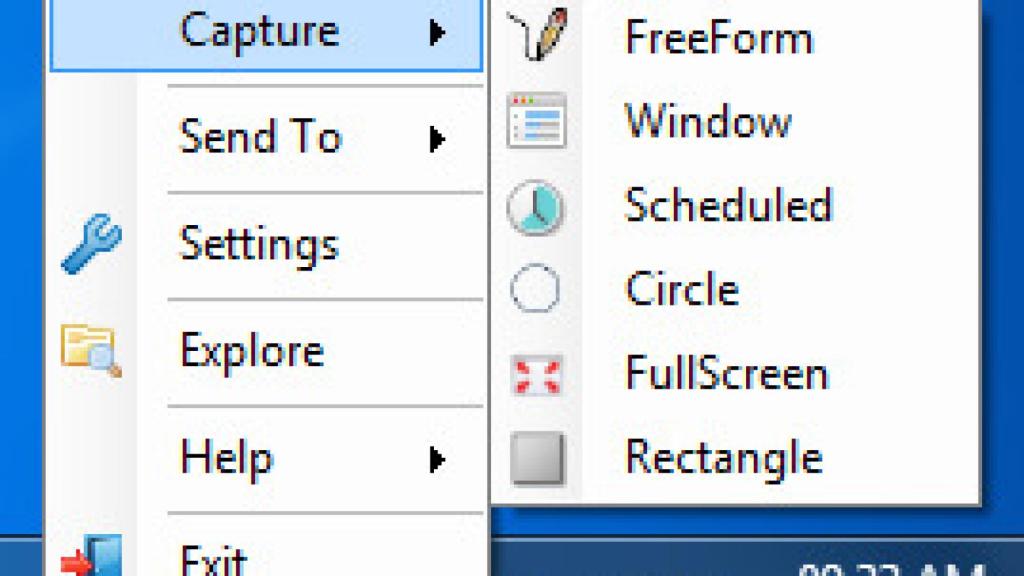
Task: Select FreeForm capture mode
Action: coord(718,37)
